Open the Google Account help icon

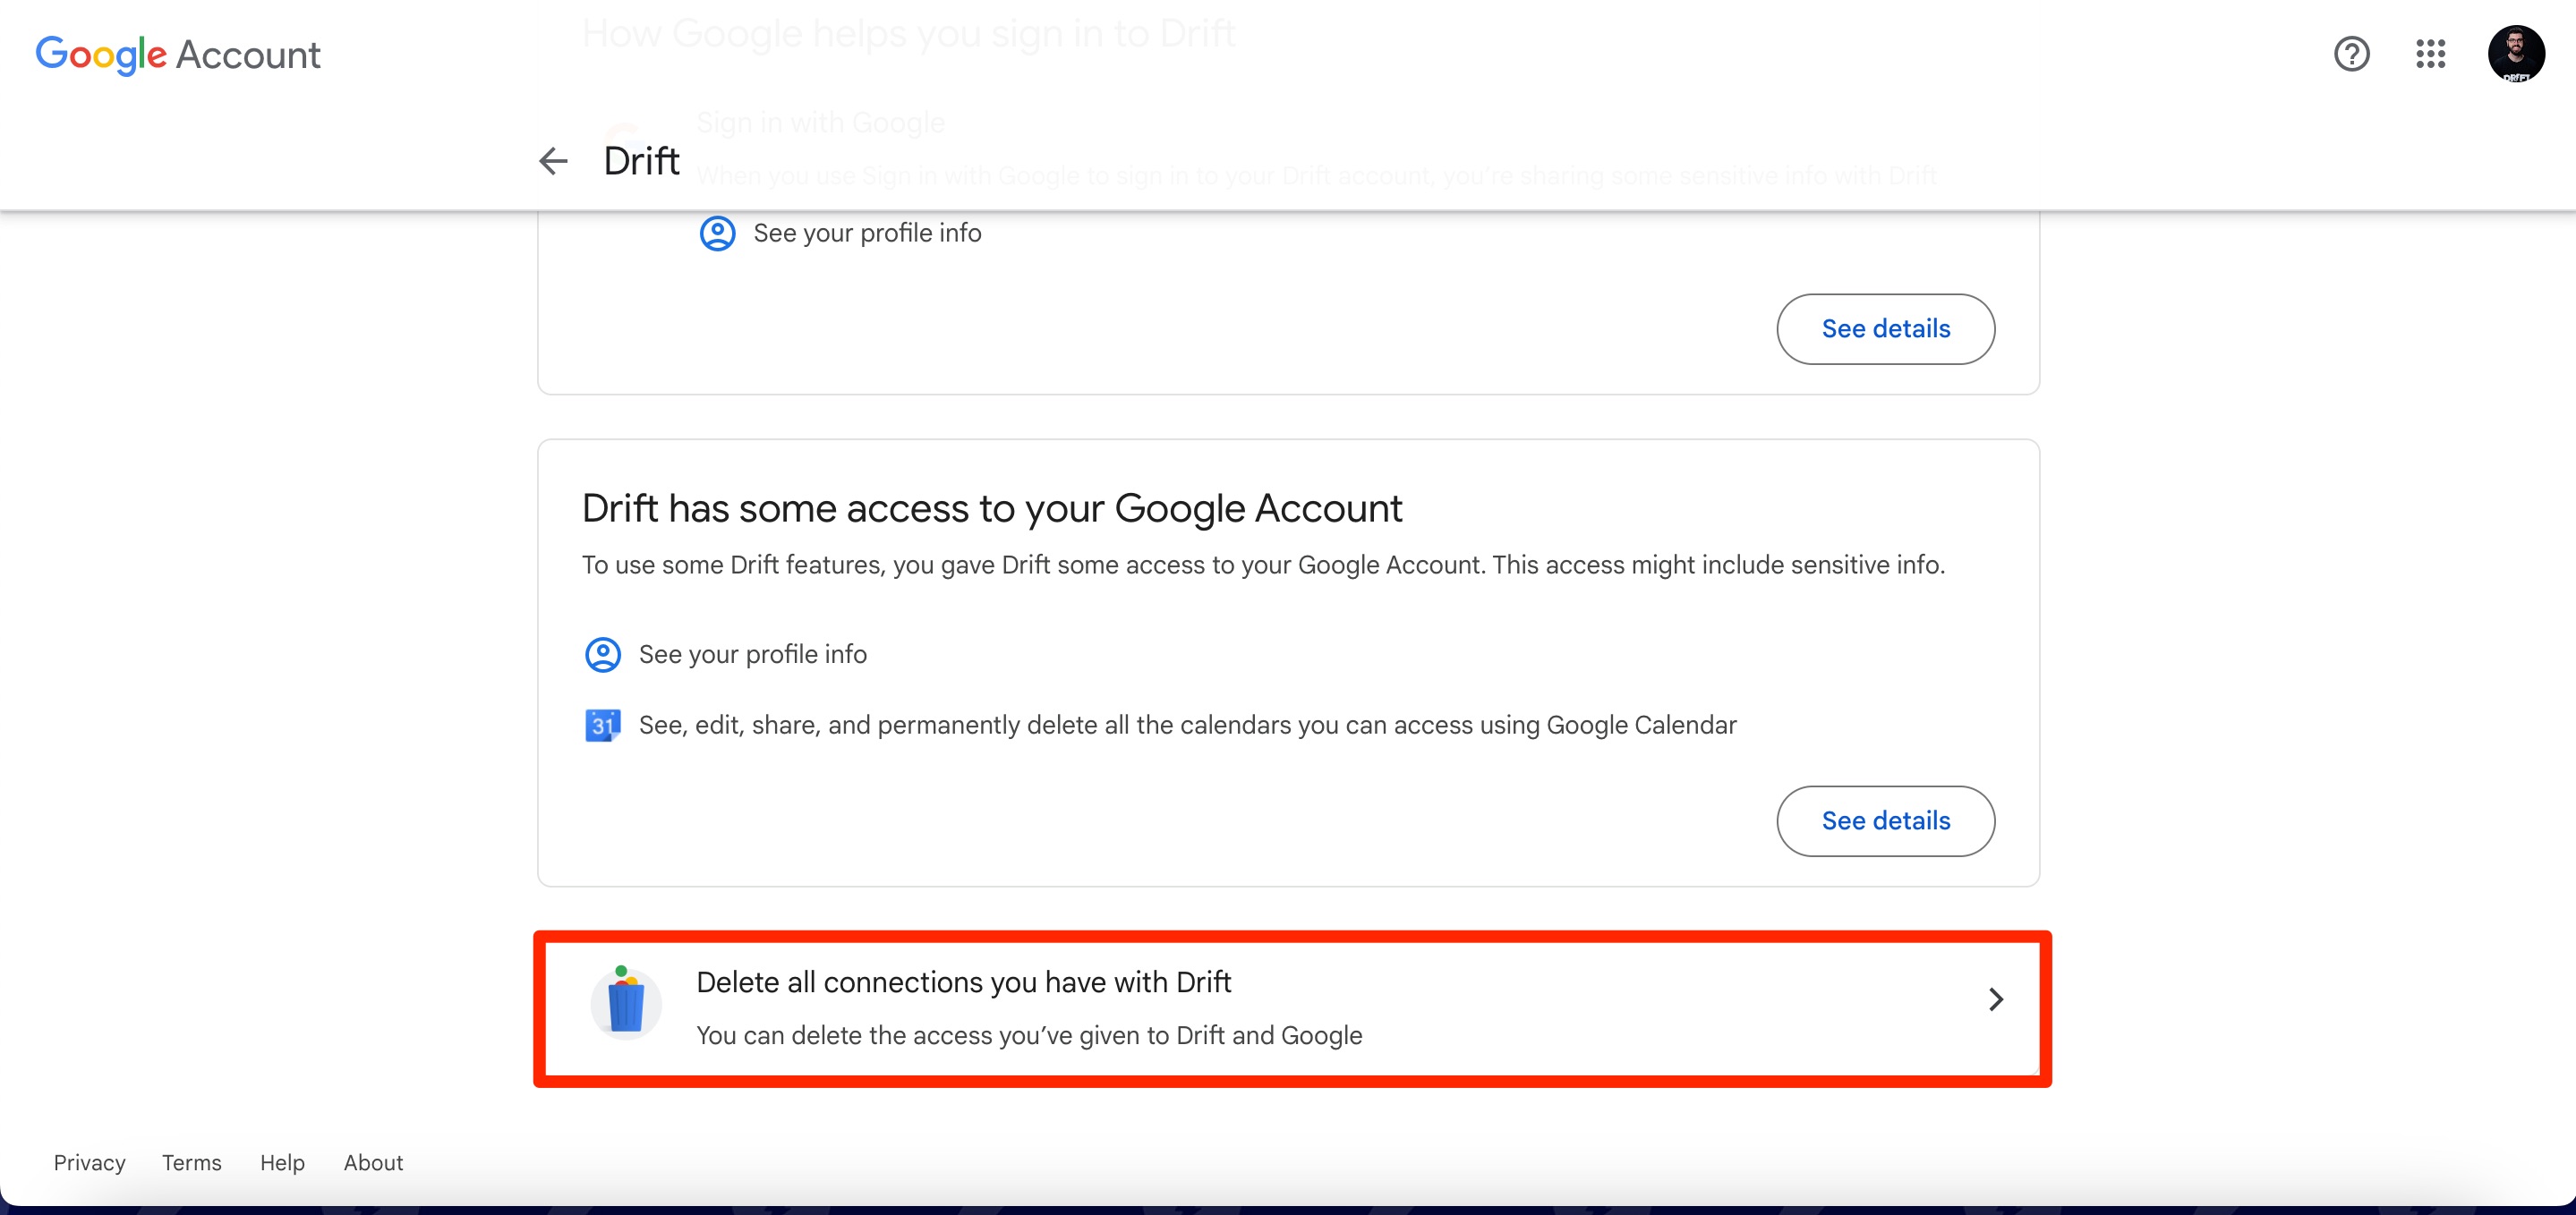2352,54
